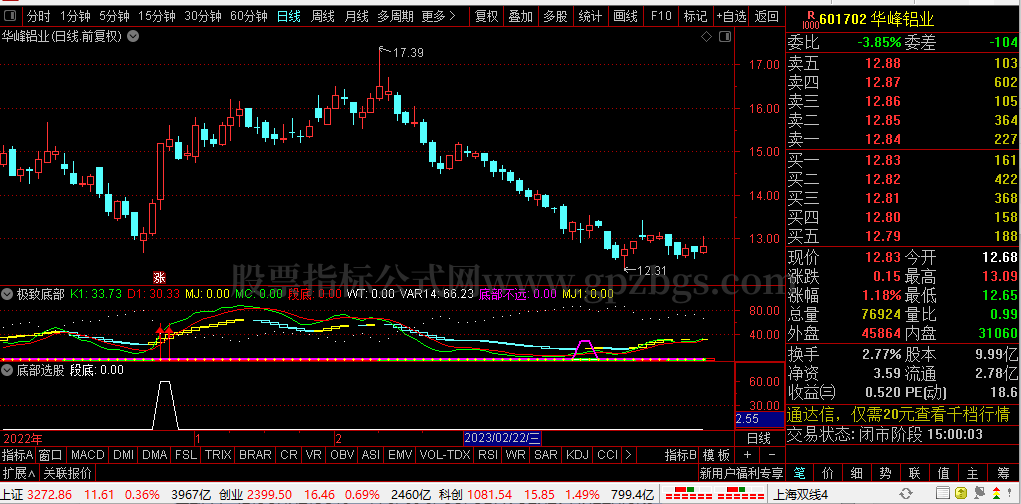Open the 模板 template tab
This screenshot has width=1021, height=504.
pos(716,455)
